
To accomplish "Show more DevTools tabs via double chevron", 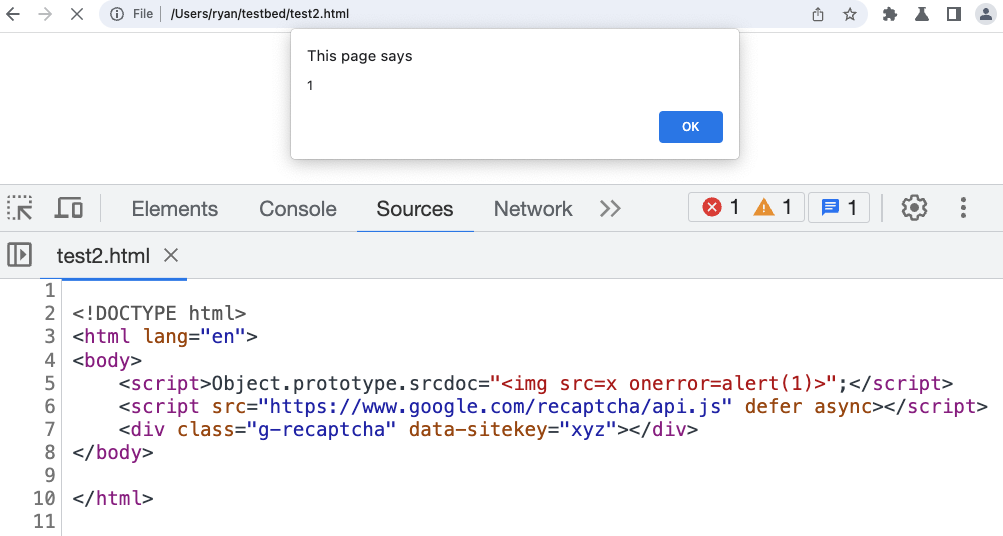I will (x=610, y=209).
